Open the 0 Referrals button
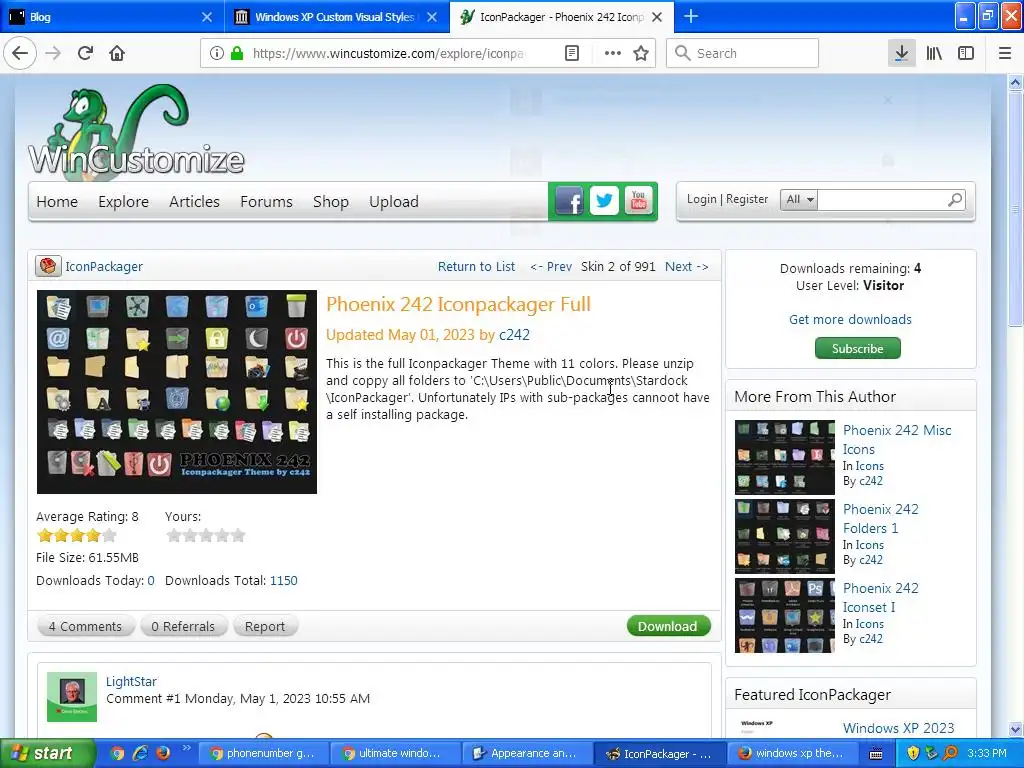1024x768 pixels. click(x=184, y=626)
